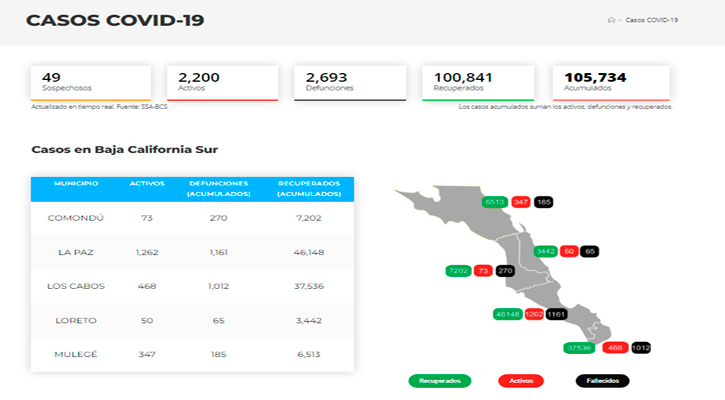725x400 pixels.
Task: Click black 65 map badge
Action: point(590,252)
